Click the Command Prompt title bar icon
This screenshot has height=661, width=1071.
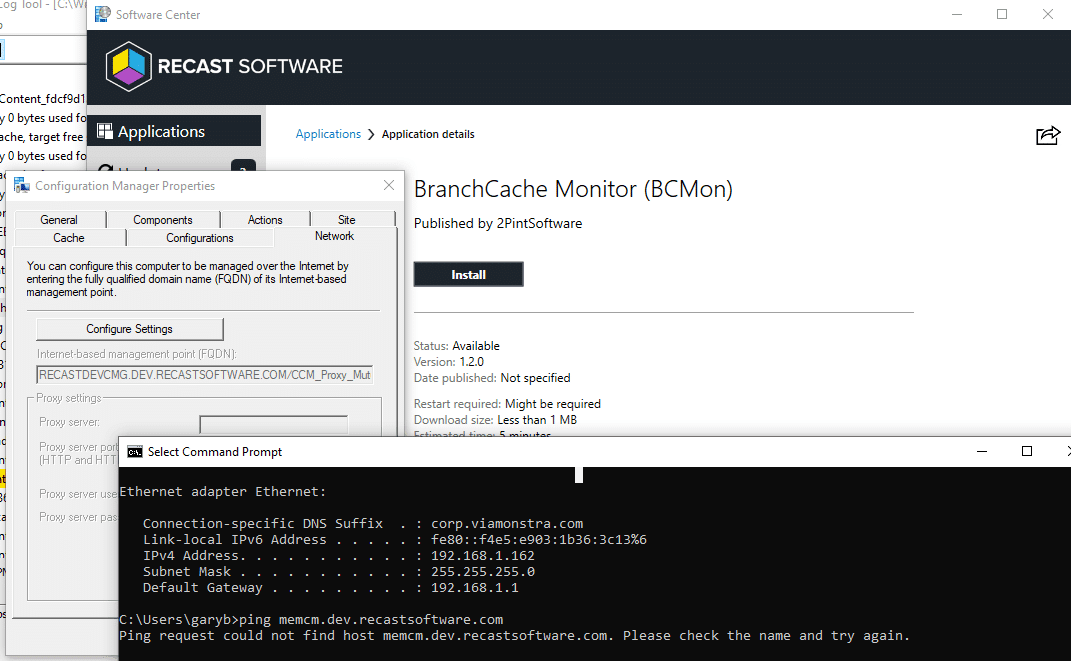click(134, 452)
